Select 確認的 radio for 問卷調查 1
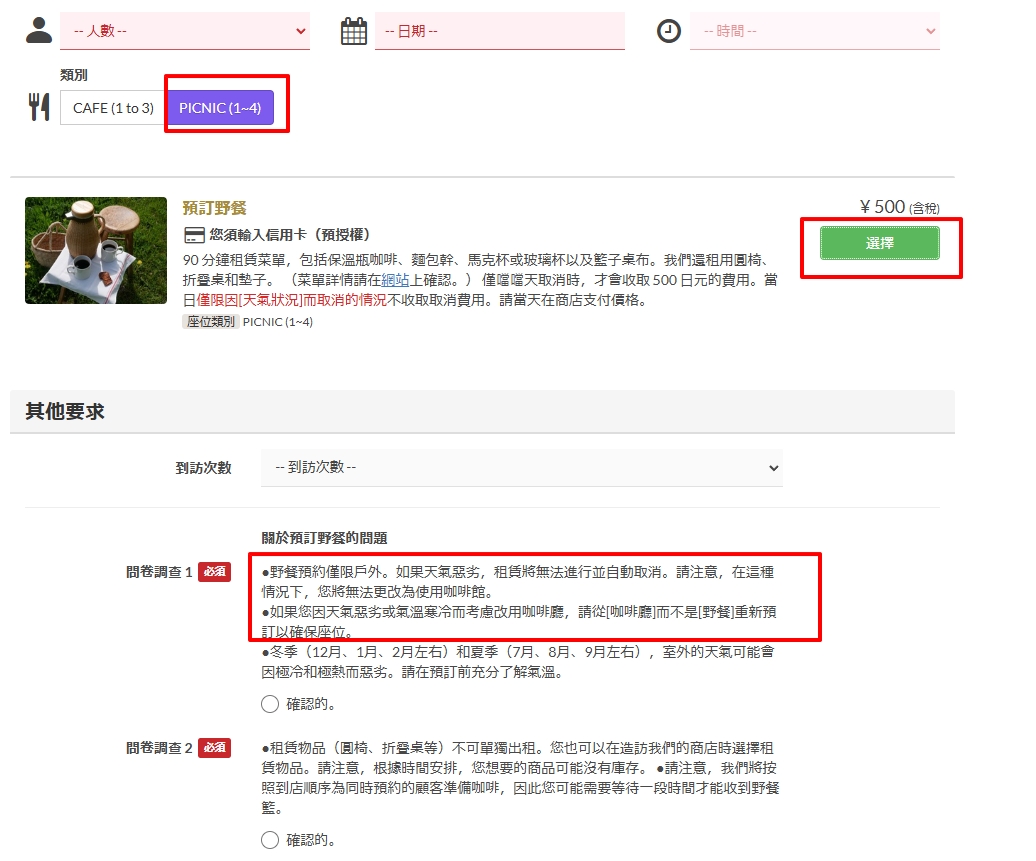 pos(270,704)
